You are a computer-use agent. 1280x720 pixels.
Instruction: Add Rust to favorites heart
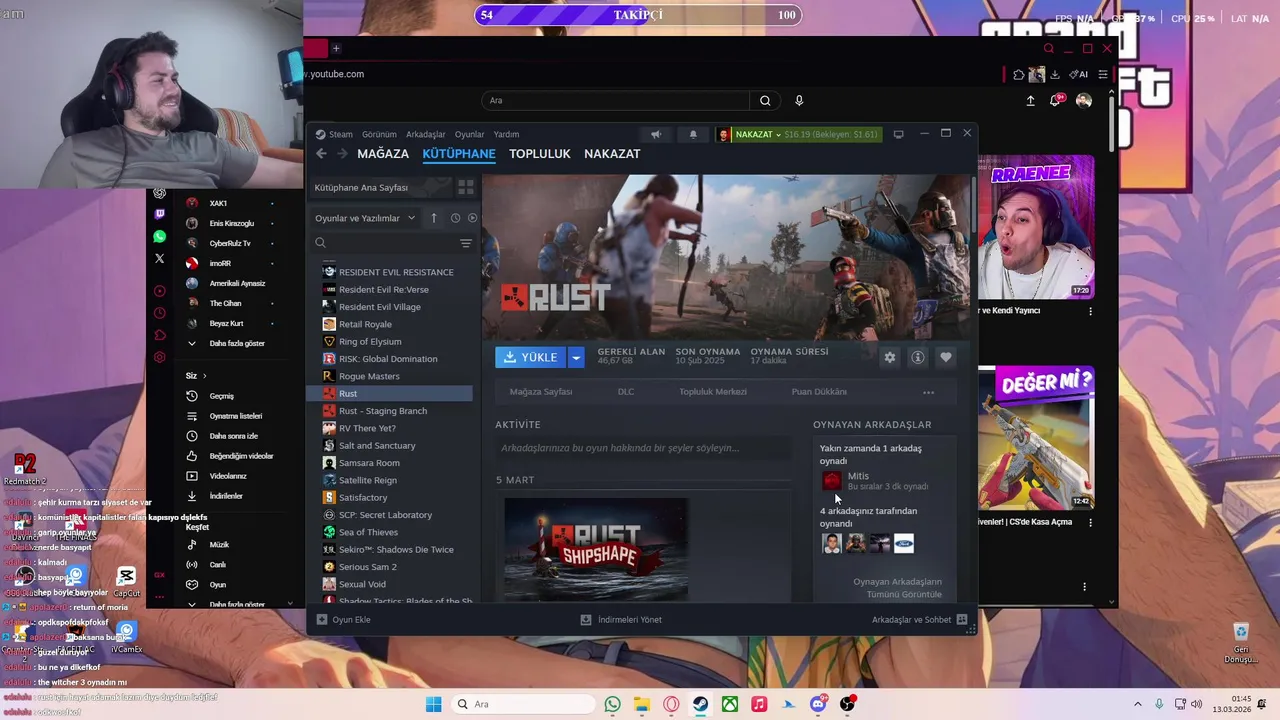click(945, 357)
